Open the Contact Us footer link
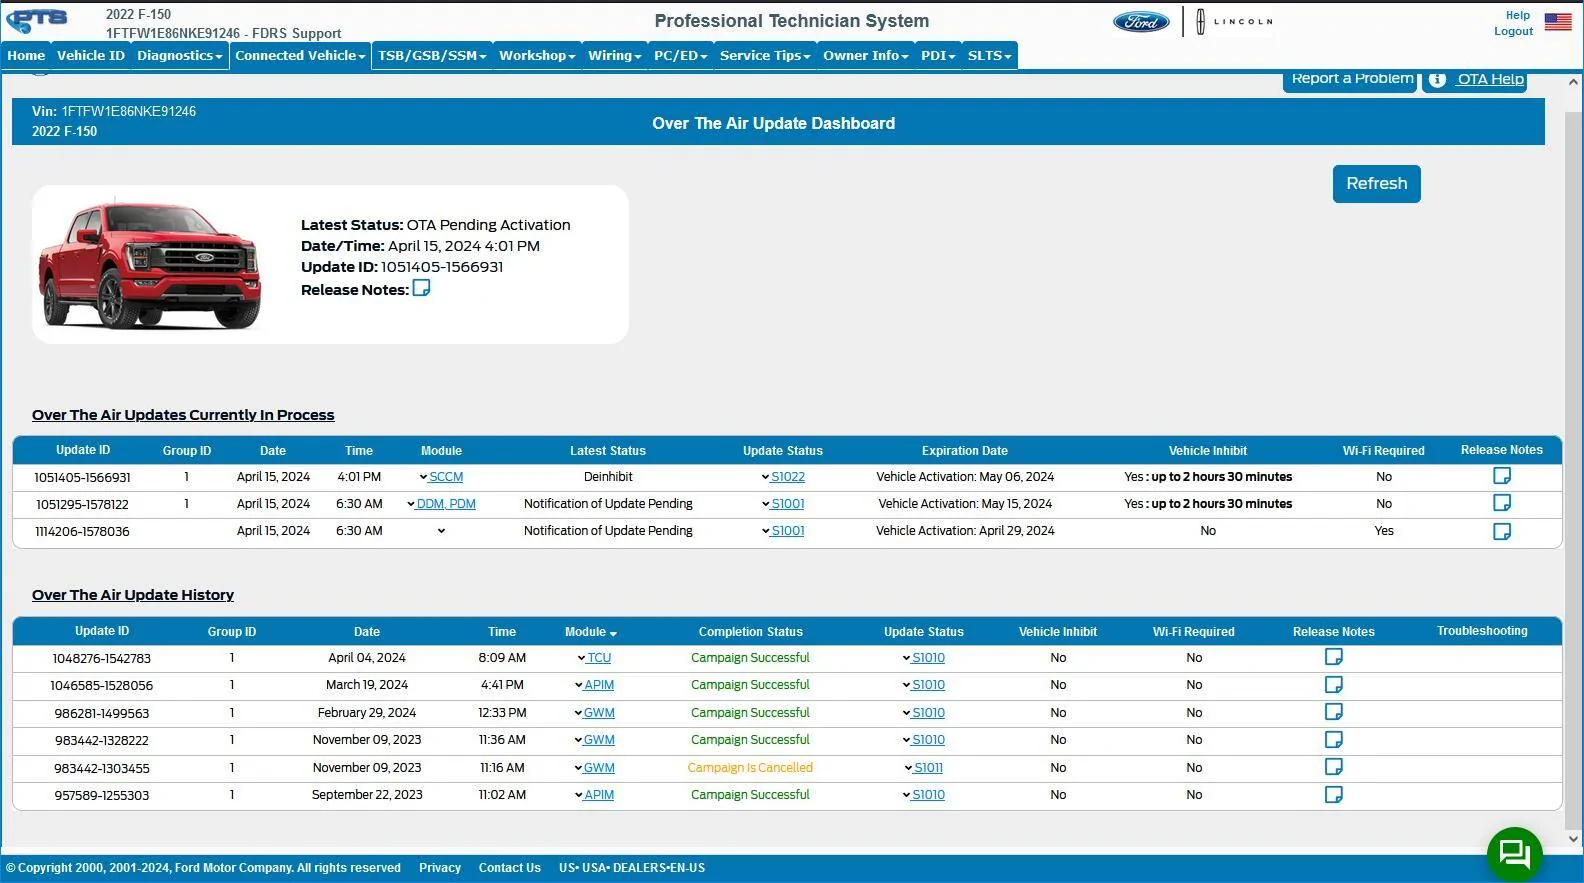The width and height of the screenshot is (1584, 883). 510,868
